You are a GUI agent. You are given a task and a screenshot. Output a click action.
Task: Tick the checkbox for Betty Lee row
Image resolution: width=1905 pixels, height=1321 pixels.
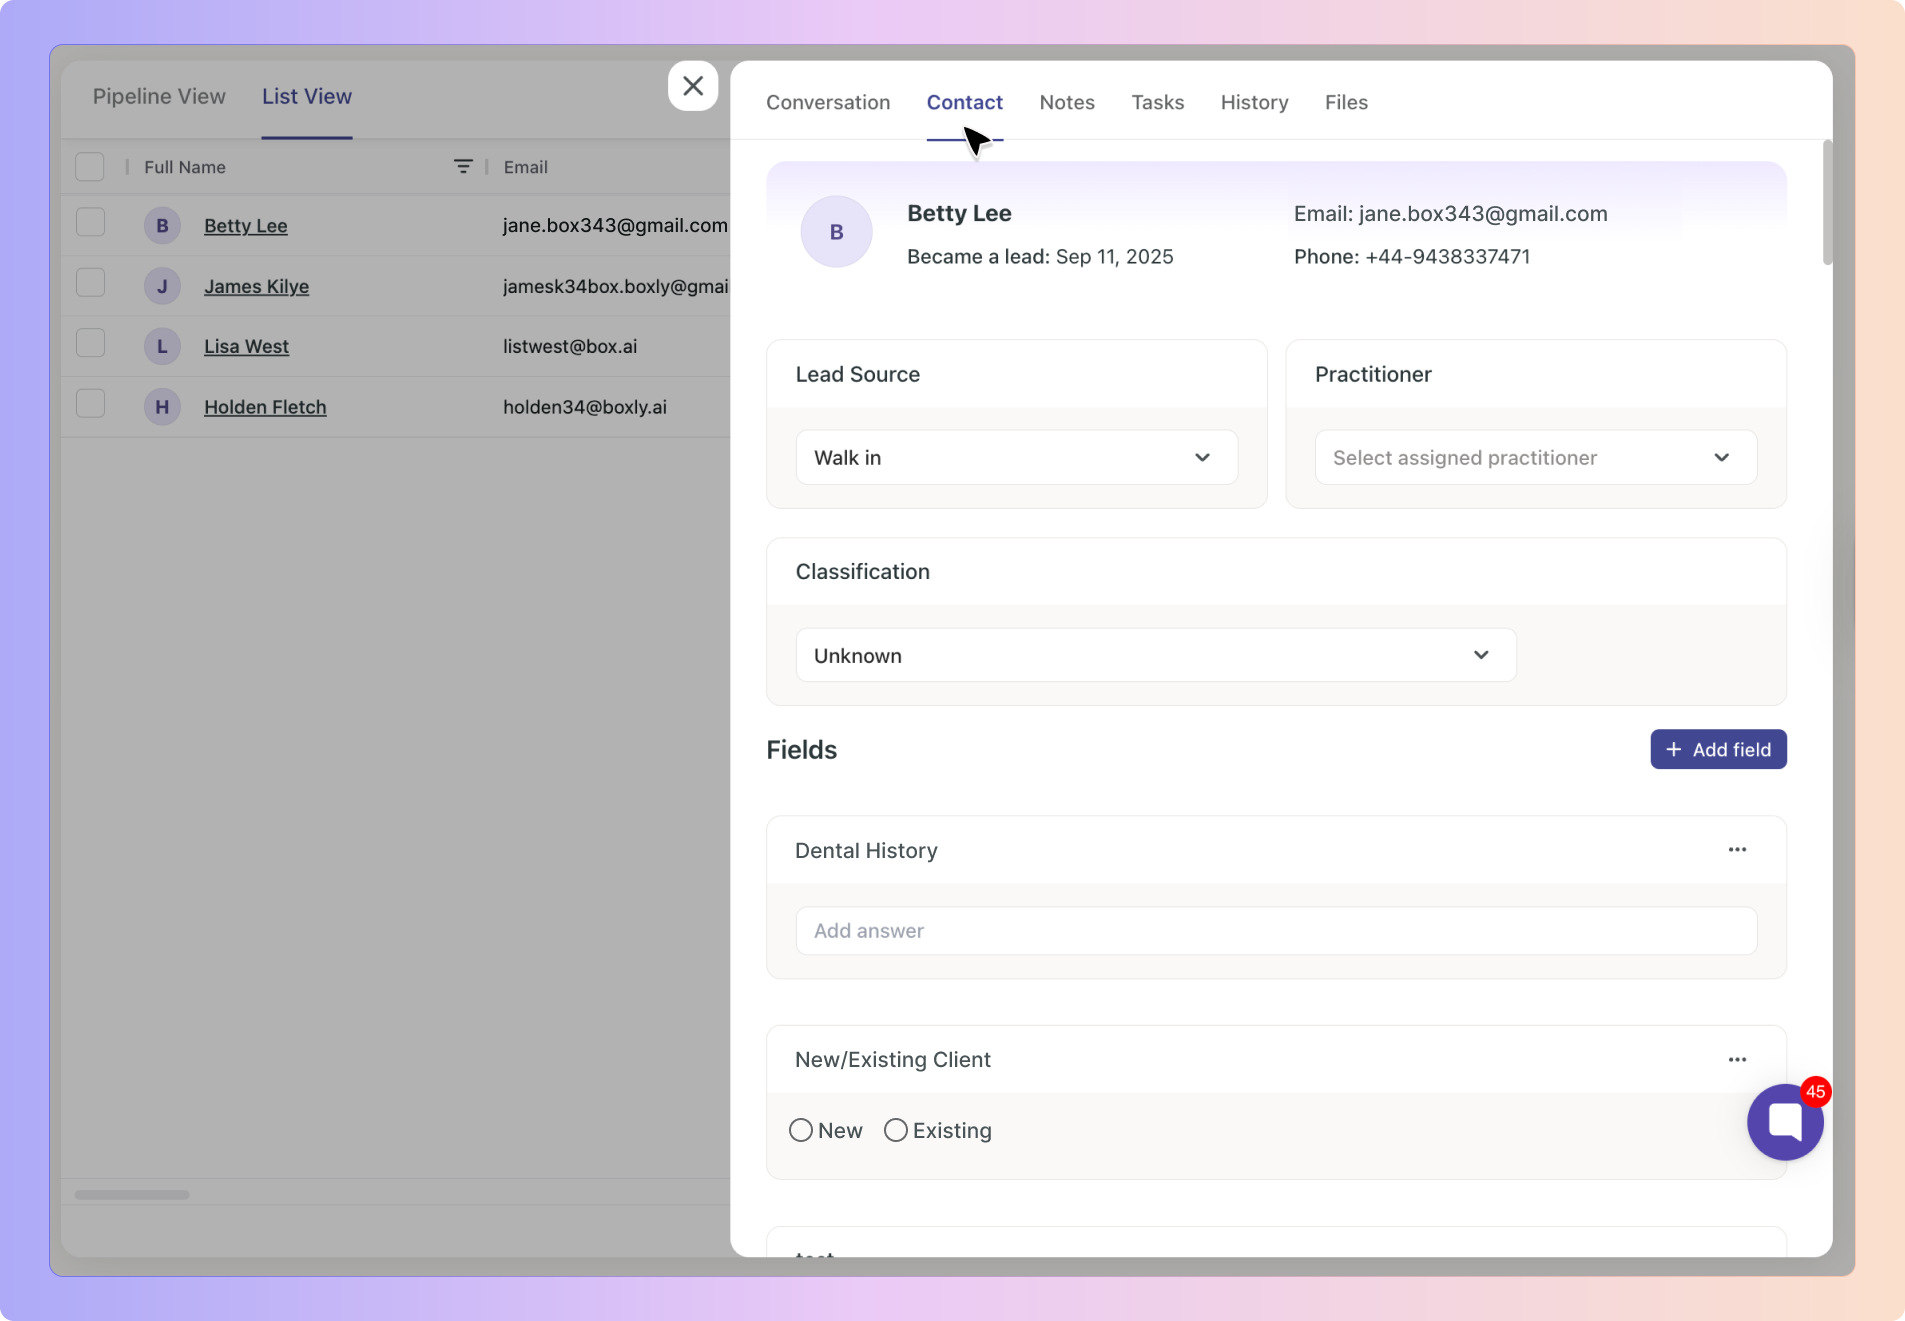(91, 222)
